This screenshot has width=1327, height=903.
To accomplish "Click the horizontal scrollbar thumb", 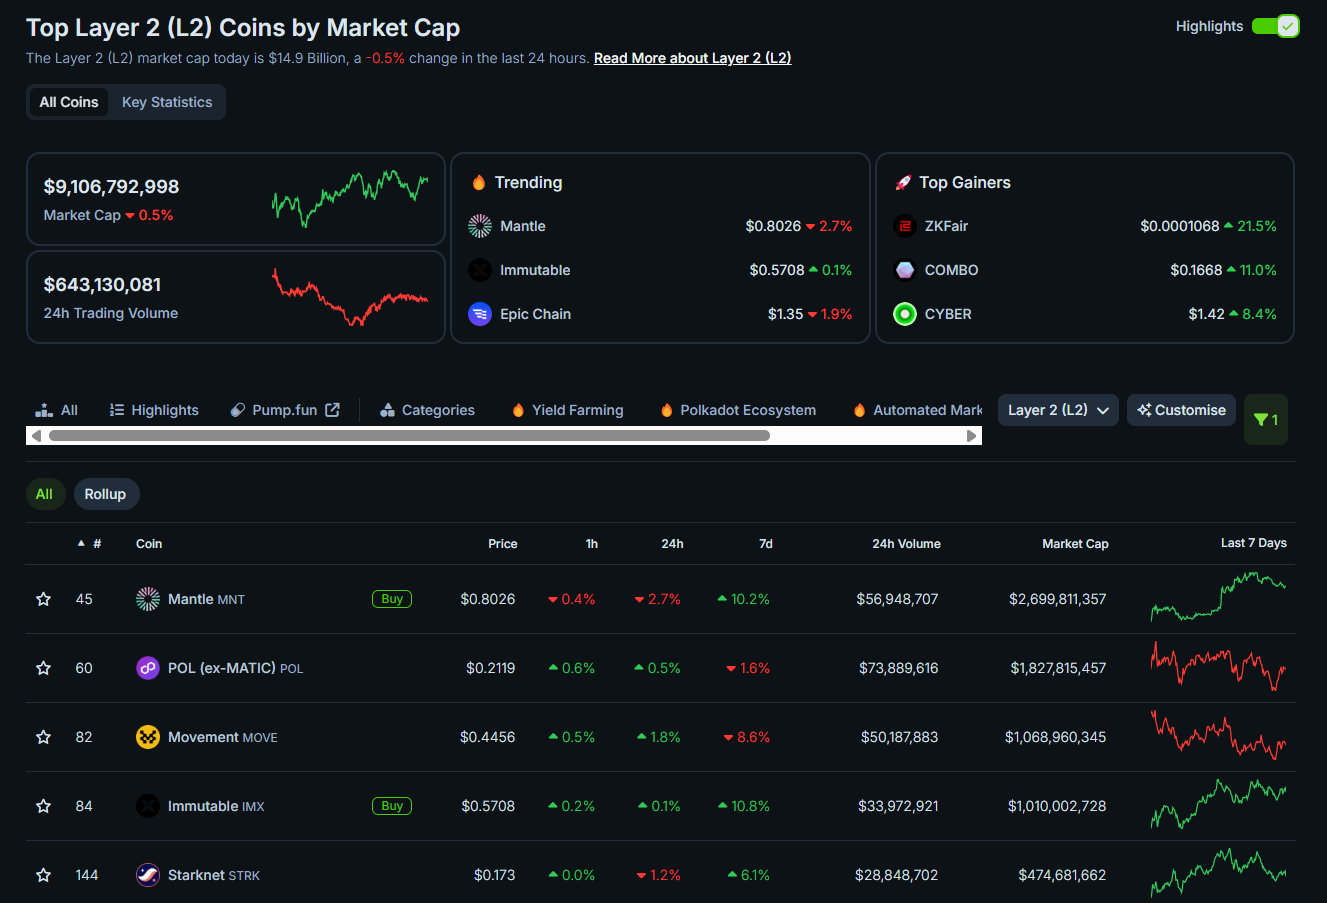I will click(409, 436).
